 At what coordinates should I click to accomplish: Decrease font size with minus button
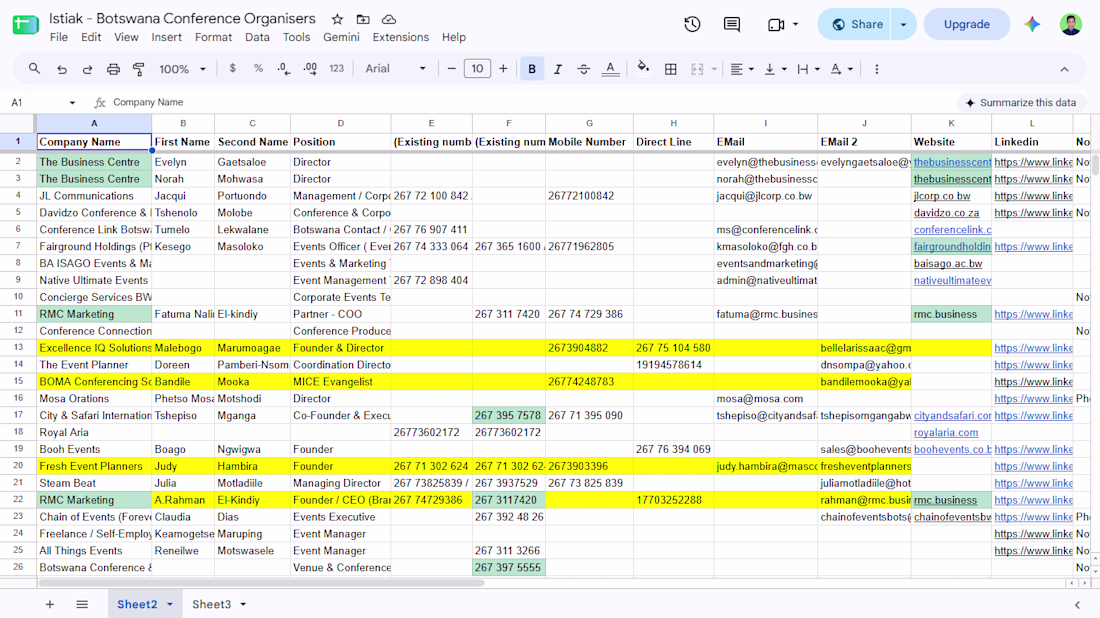[451, 69]
